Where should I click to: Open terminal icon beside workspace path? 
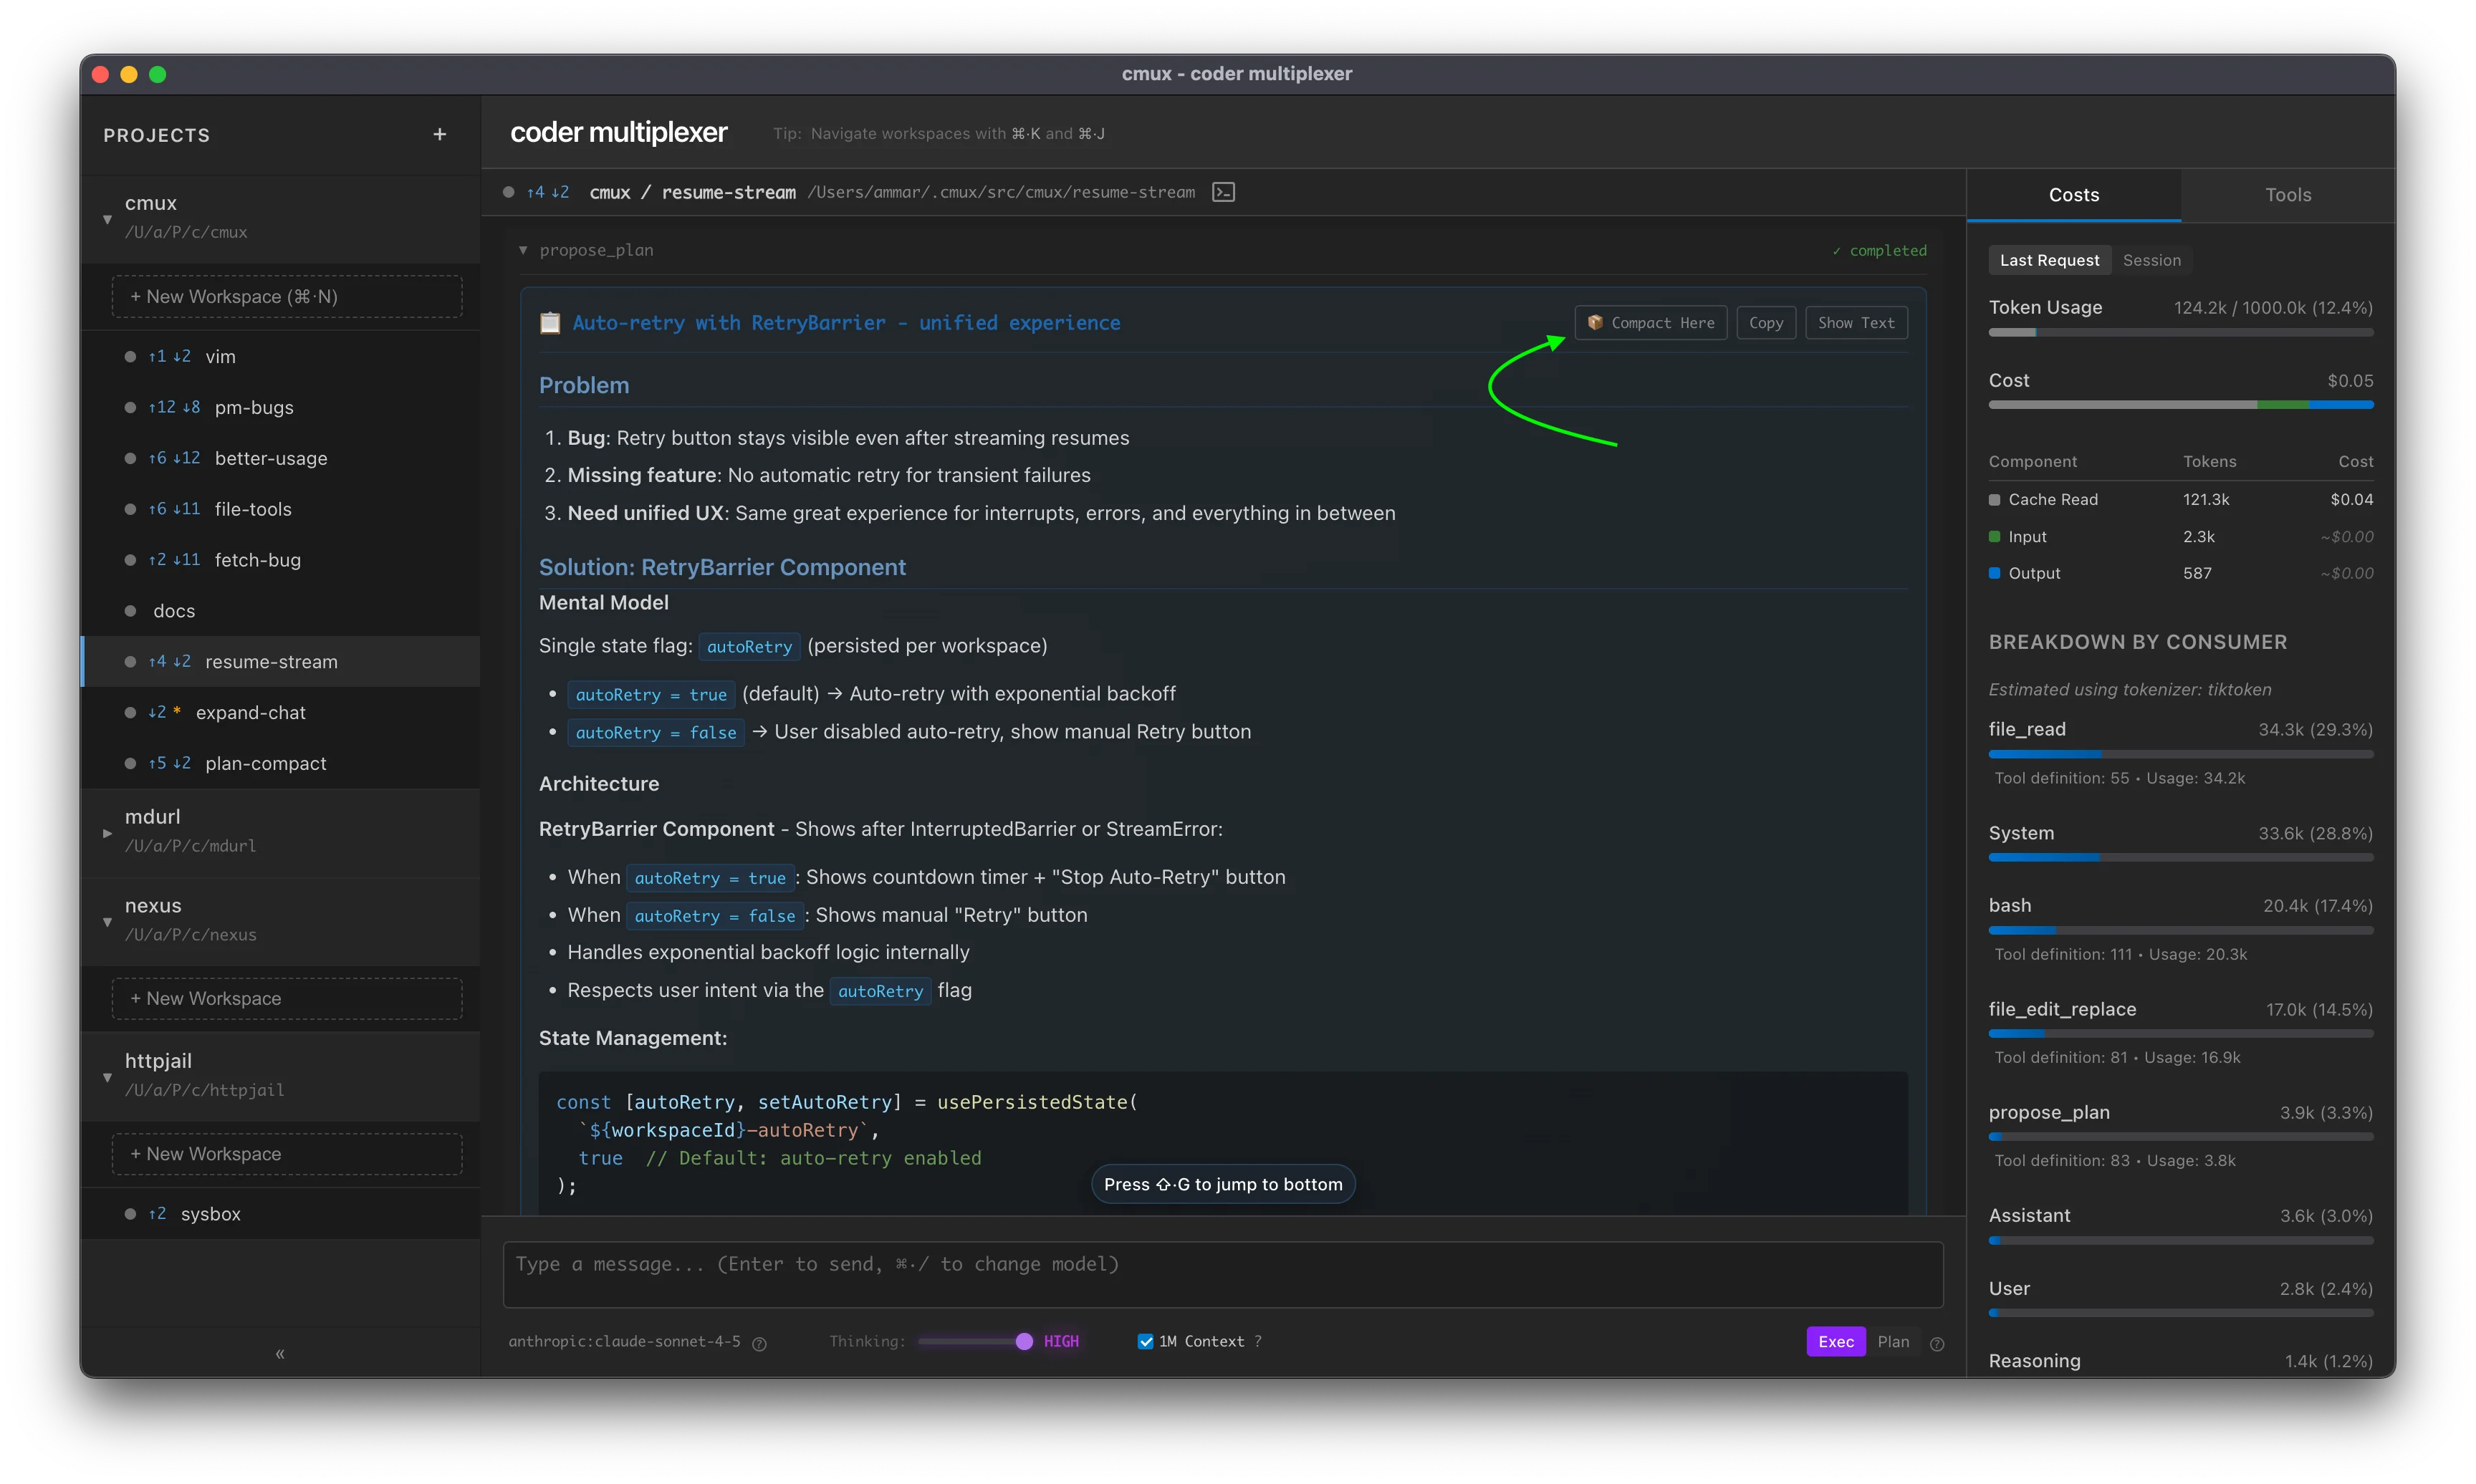[1223, 192]
